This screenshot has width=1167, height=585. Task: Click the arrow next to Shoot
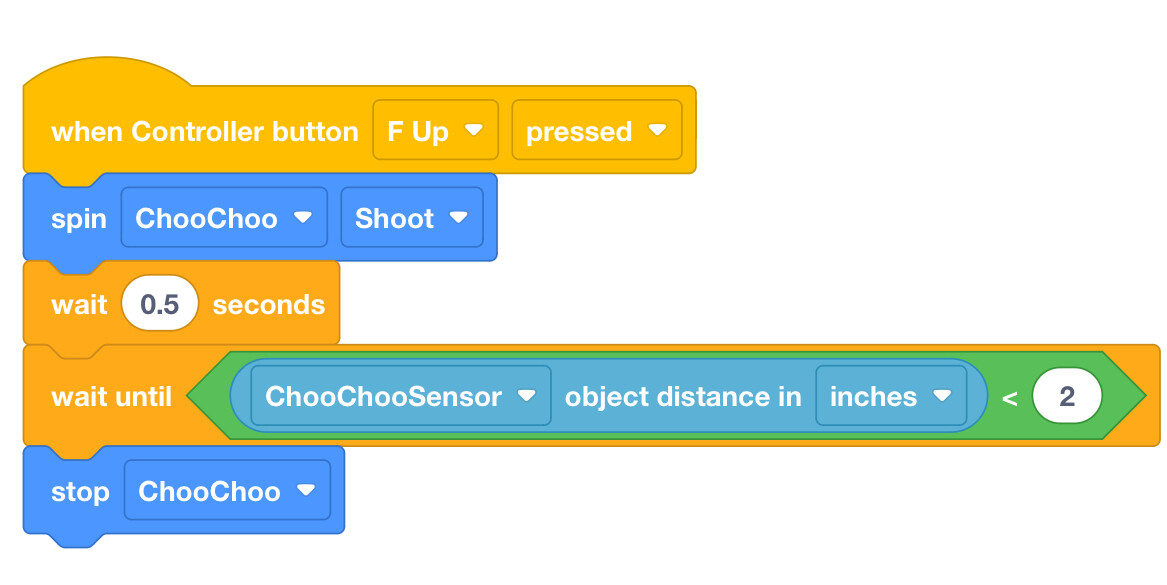click(x=458, y=217)
